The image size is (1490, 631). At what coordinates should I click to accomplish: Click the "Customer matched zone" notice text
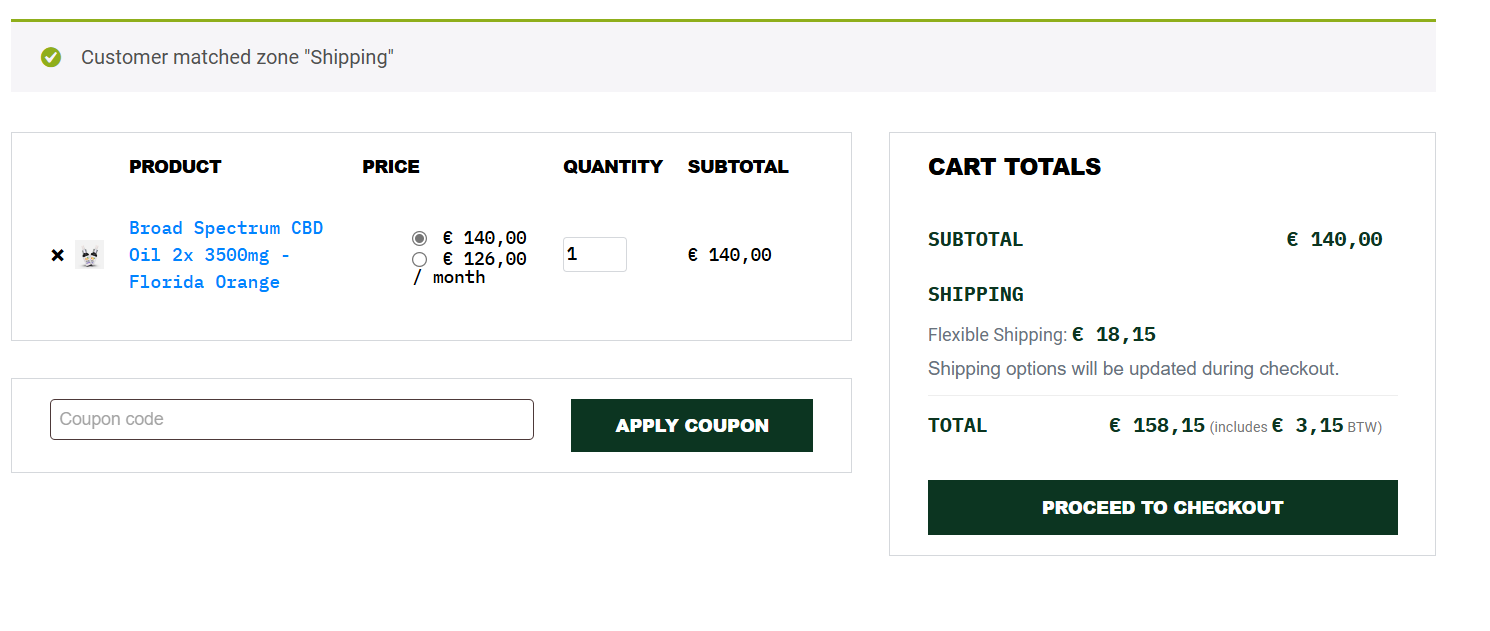tap(237, 58)
